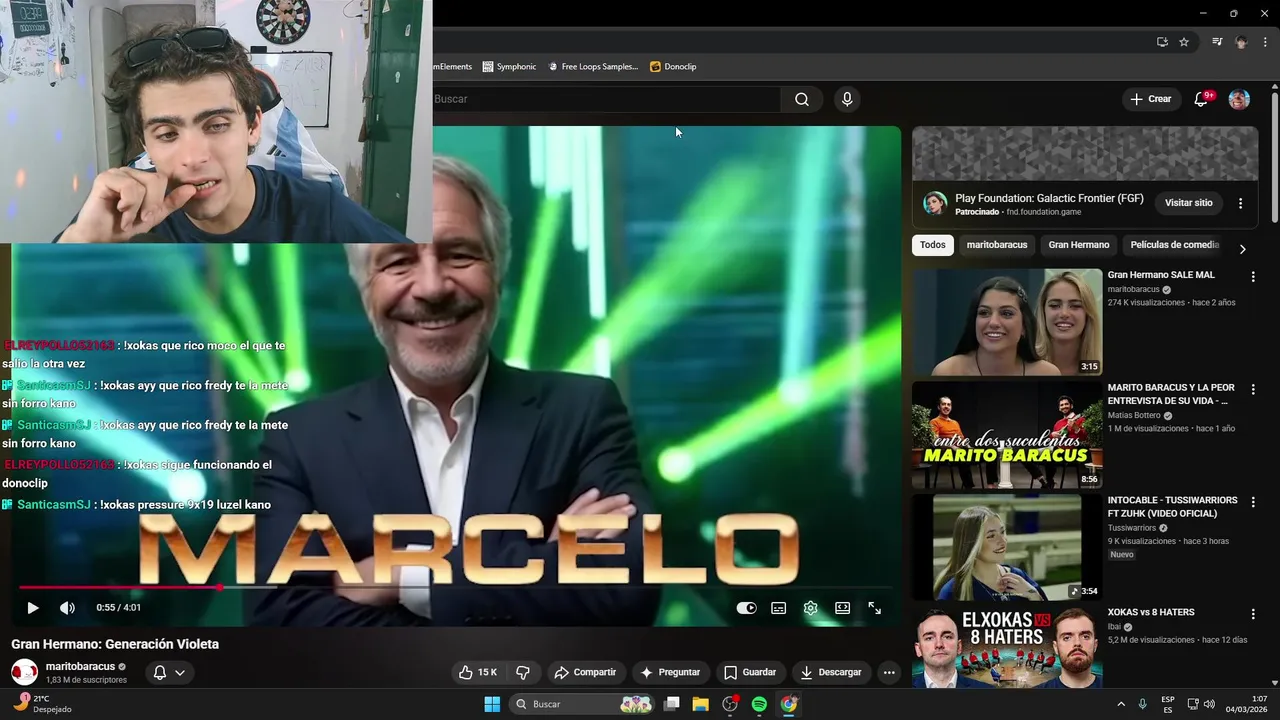Click the Descargar button
This screenshot has height=720, width=1280.
tap(831, 672)
